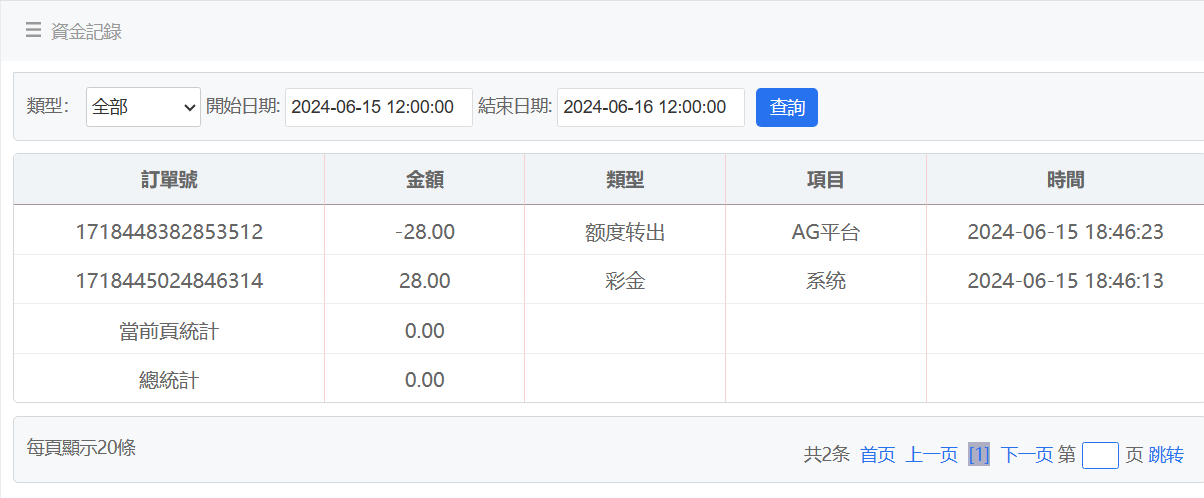
Task: Go to 首页 first page link
Action: point(877,455)
